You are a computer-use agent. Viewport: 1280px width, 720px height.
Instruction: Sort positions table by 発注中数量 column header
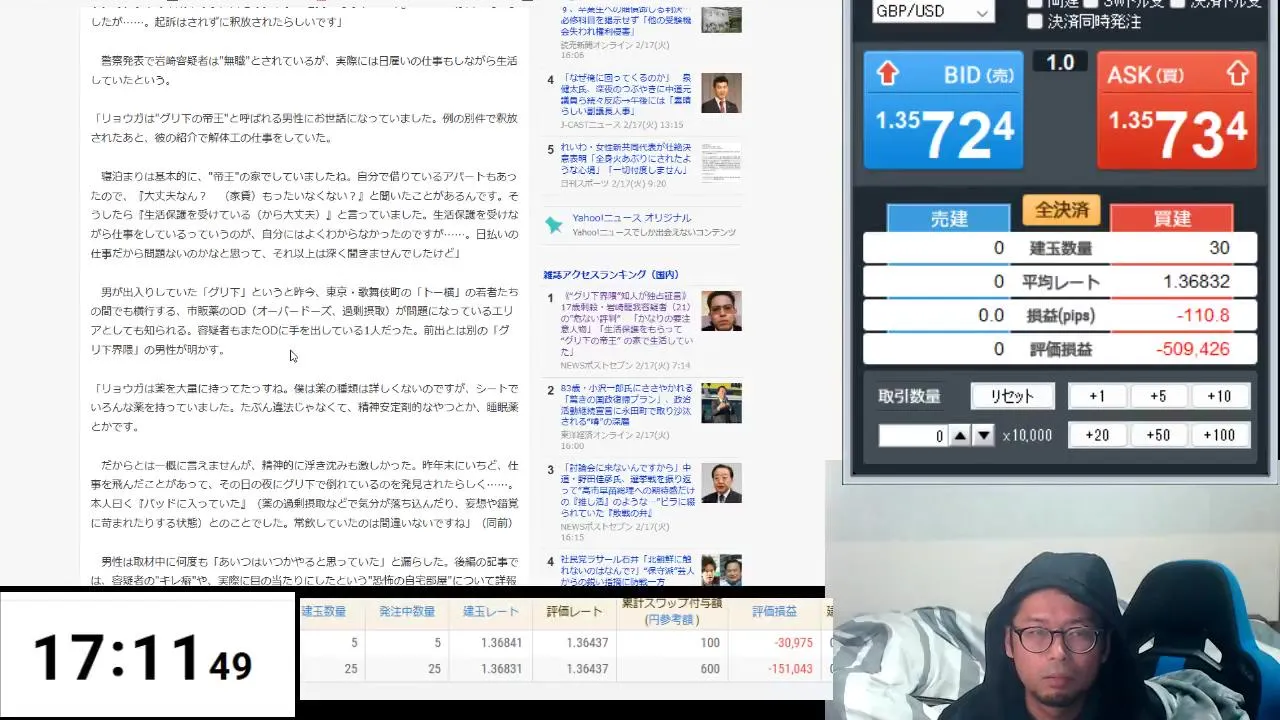406,612
